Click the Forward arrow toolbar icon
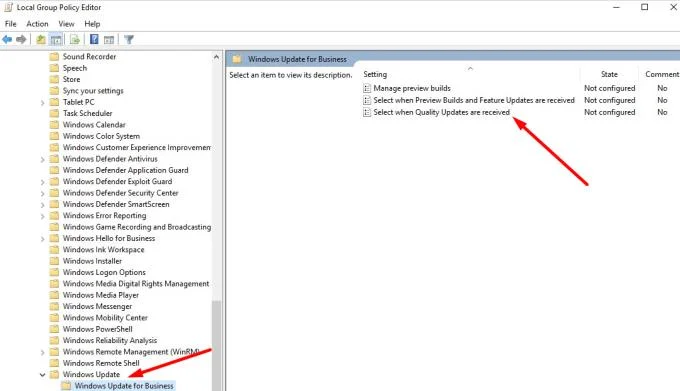 coord(21,40)
